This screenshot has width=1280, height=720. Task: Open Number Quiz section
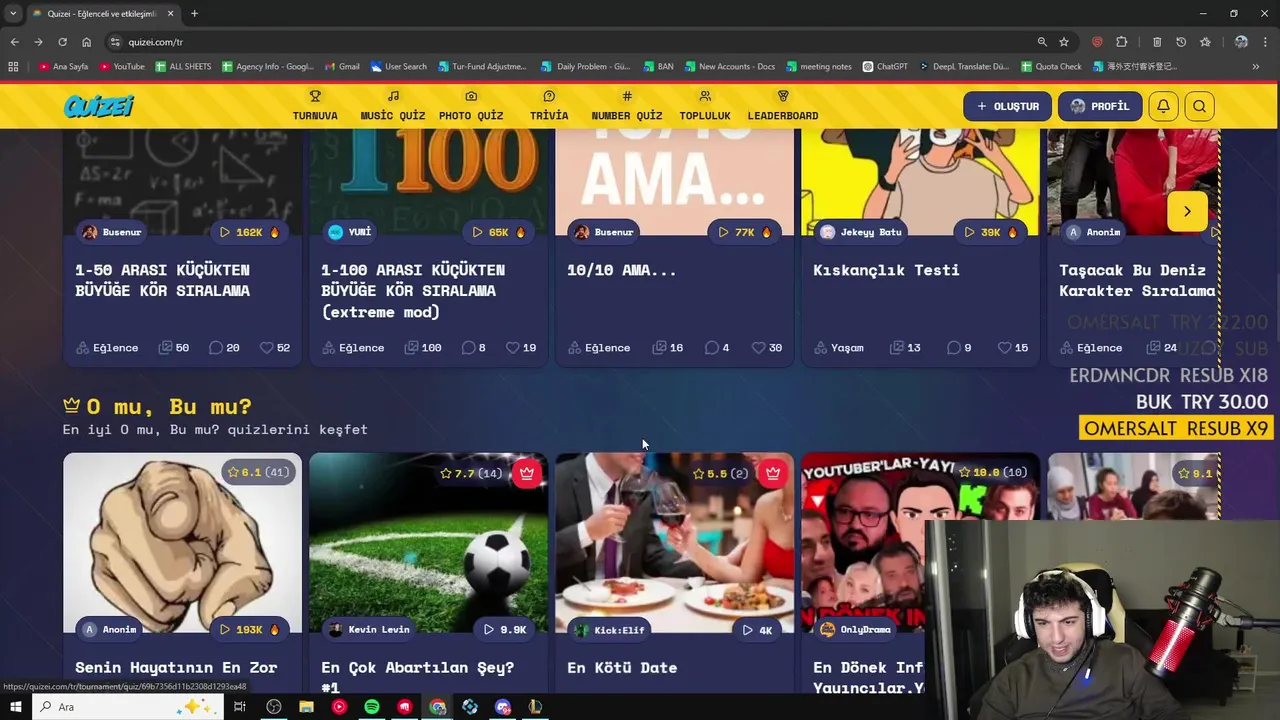pyautogui.click(x=627, y=106)
